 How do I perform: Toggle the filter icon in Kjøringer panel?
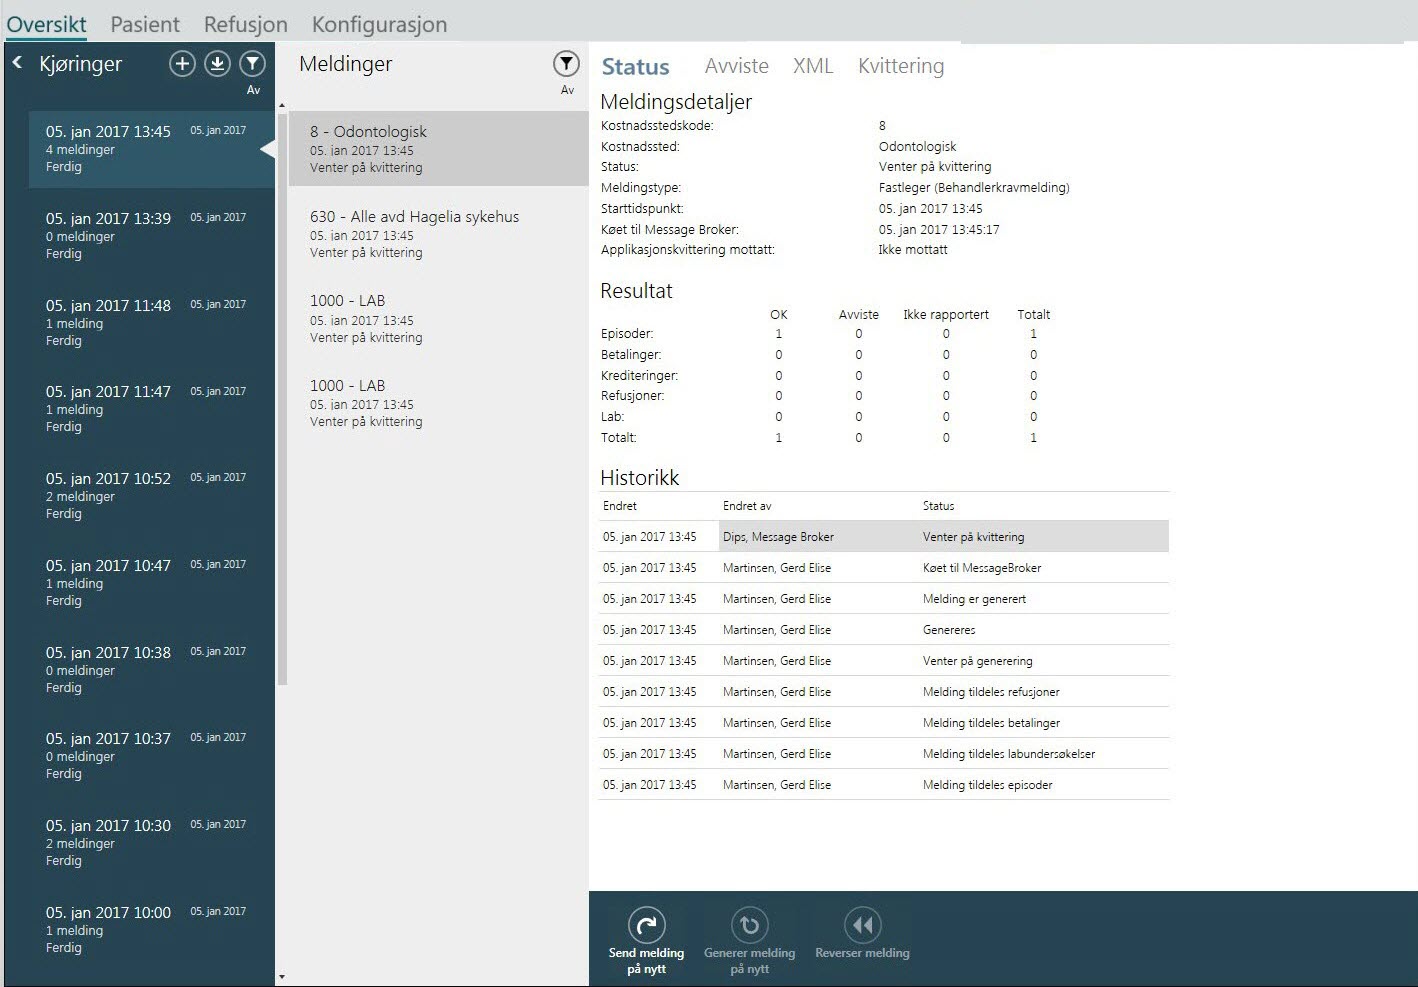pos(253,65)
